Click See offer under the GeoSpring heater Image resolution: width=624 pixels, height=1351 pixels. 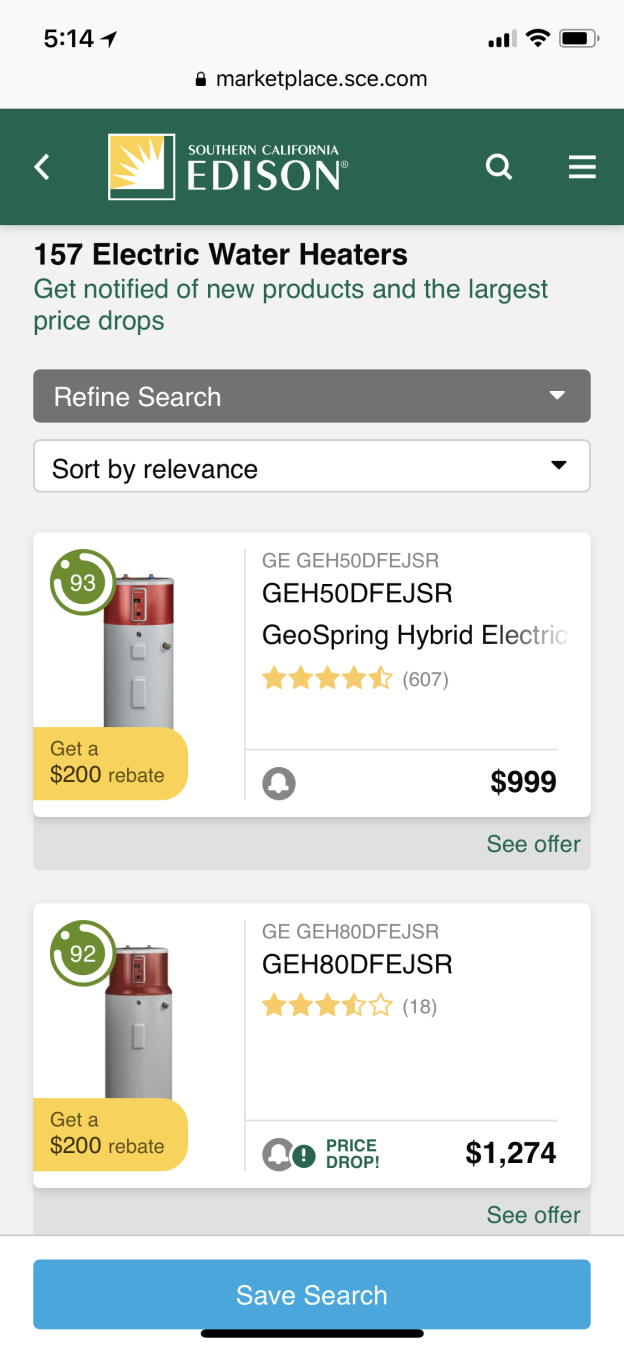click(x=533, y=844)
